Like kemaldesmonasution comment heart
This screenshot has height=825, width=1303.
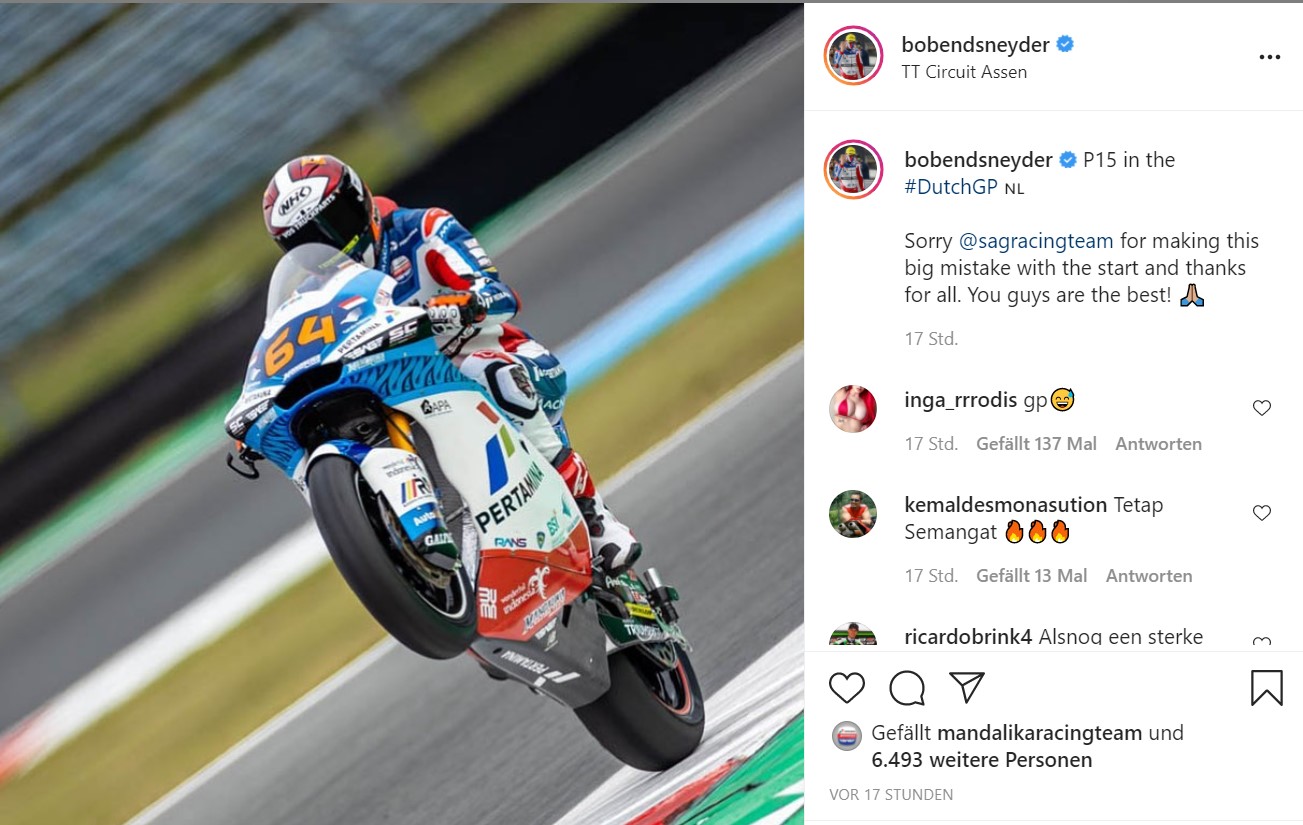(1262, 513)
